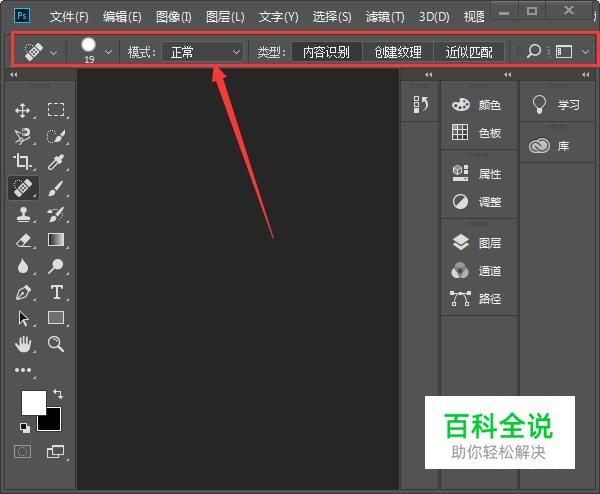Select the Spot Healing Brush in toolbox
600x494 pixels.
(23, 188)
